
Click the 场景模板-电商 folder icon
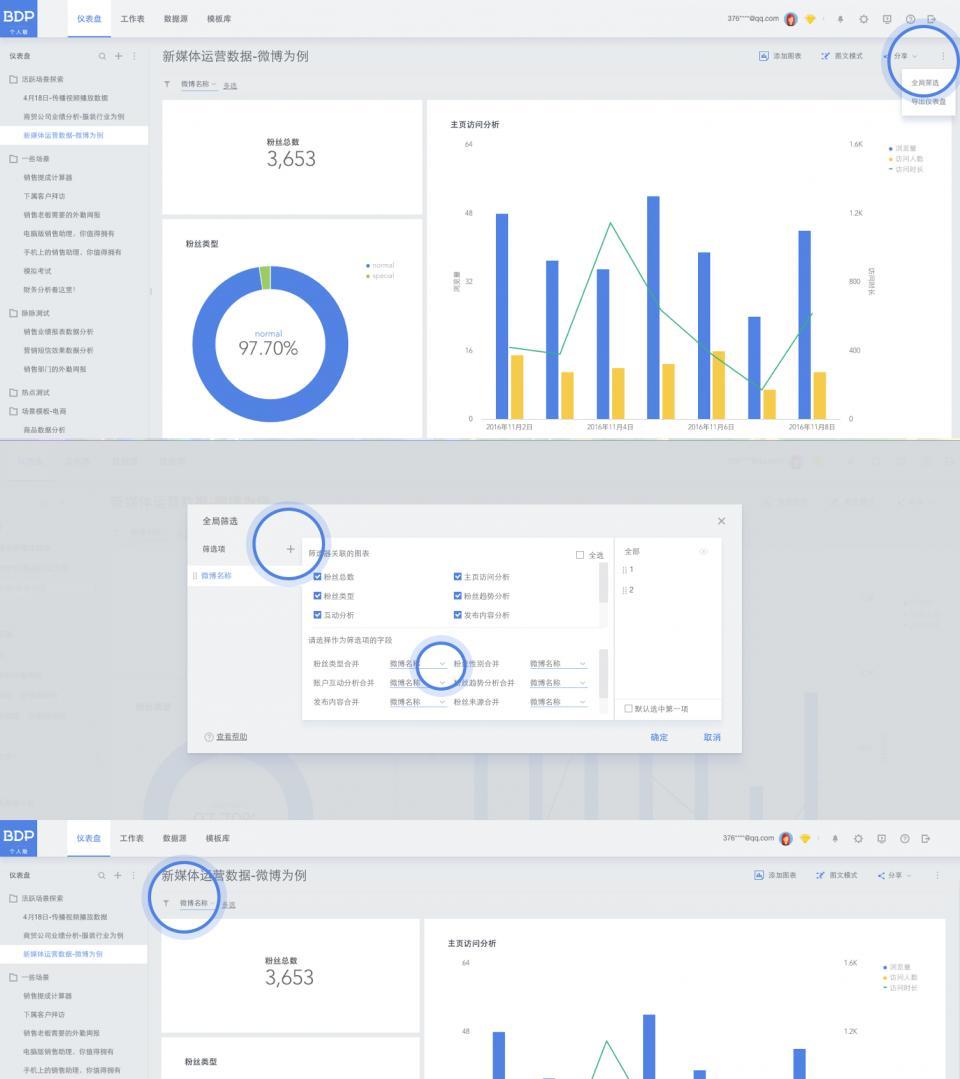click(x=13, y=411)
